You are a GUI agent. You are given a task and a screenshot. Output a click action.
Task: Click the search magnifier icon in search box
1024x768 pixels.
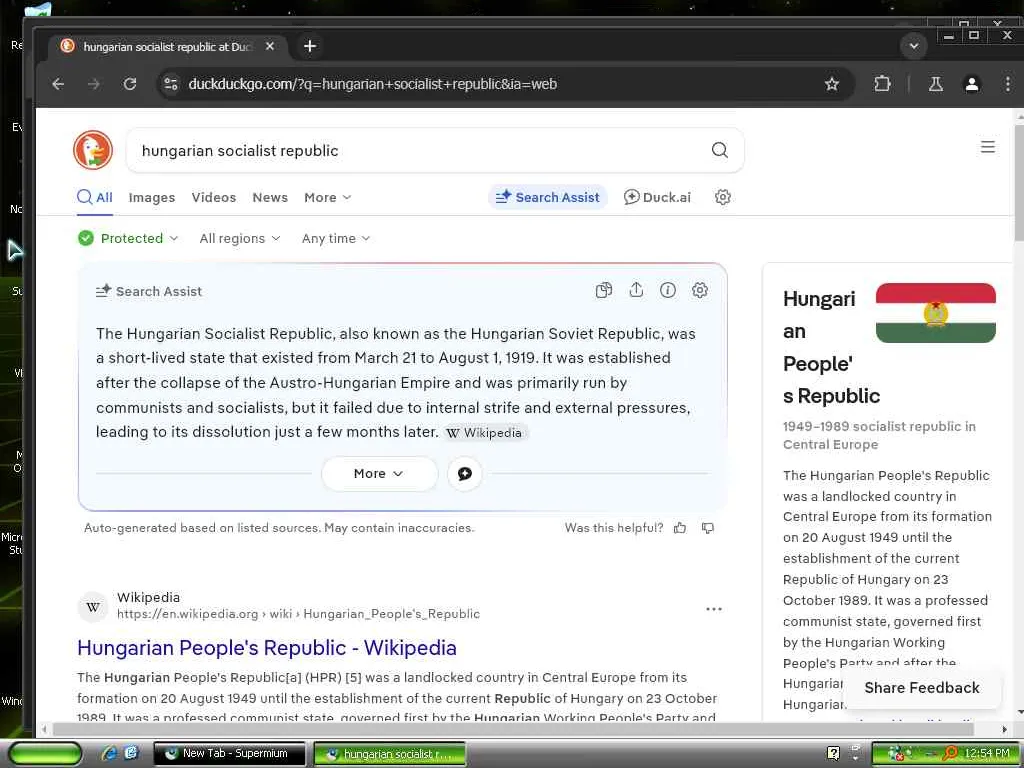719,150
